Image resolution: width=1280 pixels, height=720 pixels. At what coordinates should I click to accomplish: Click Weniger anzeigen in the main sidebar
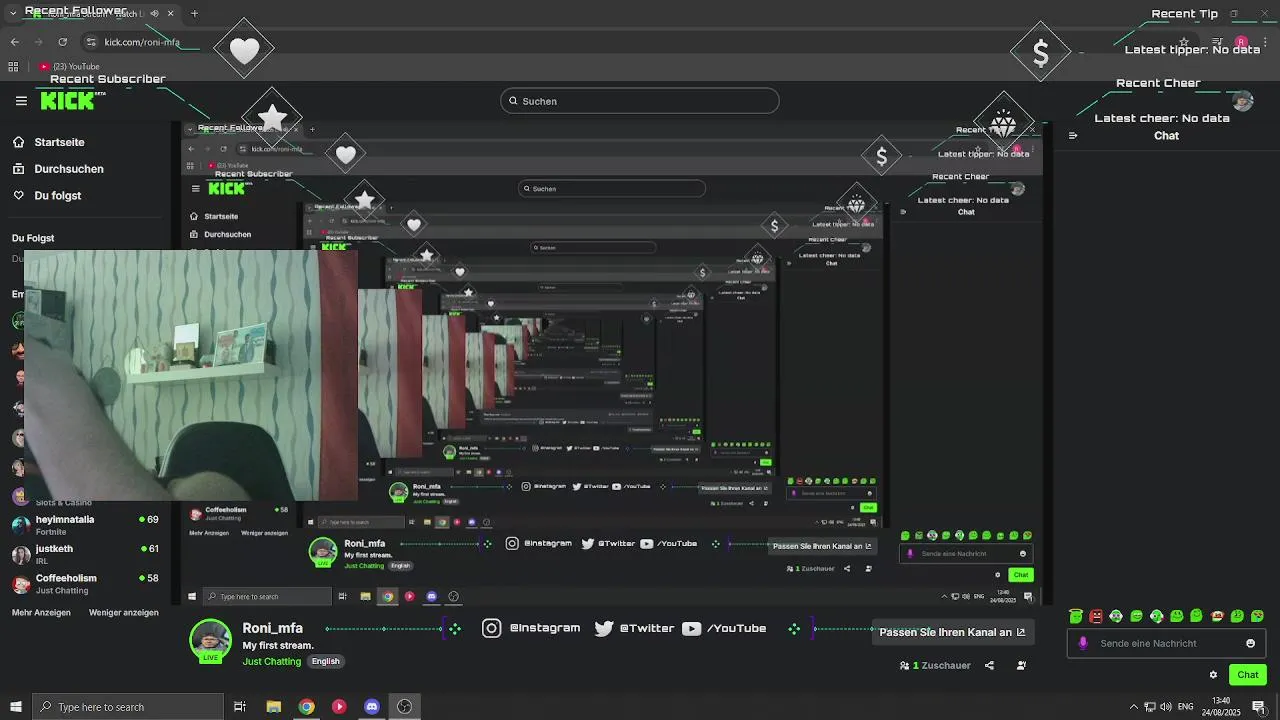click(123, 612)
